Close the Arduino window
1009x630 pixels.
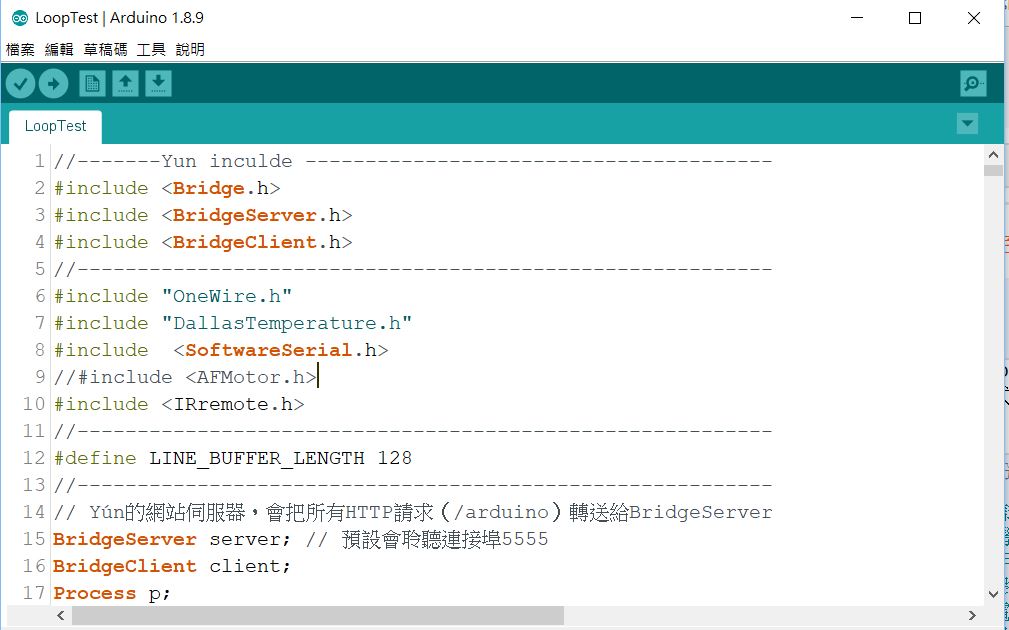[x=974, y=18]
